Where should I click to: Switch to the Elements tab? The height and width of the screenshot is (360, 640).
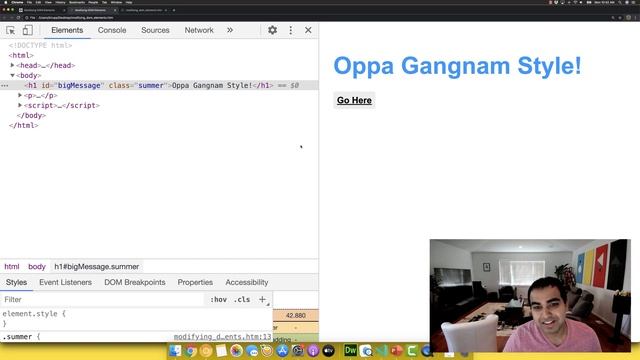click(67, 30)
